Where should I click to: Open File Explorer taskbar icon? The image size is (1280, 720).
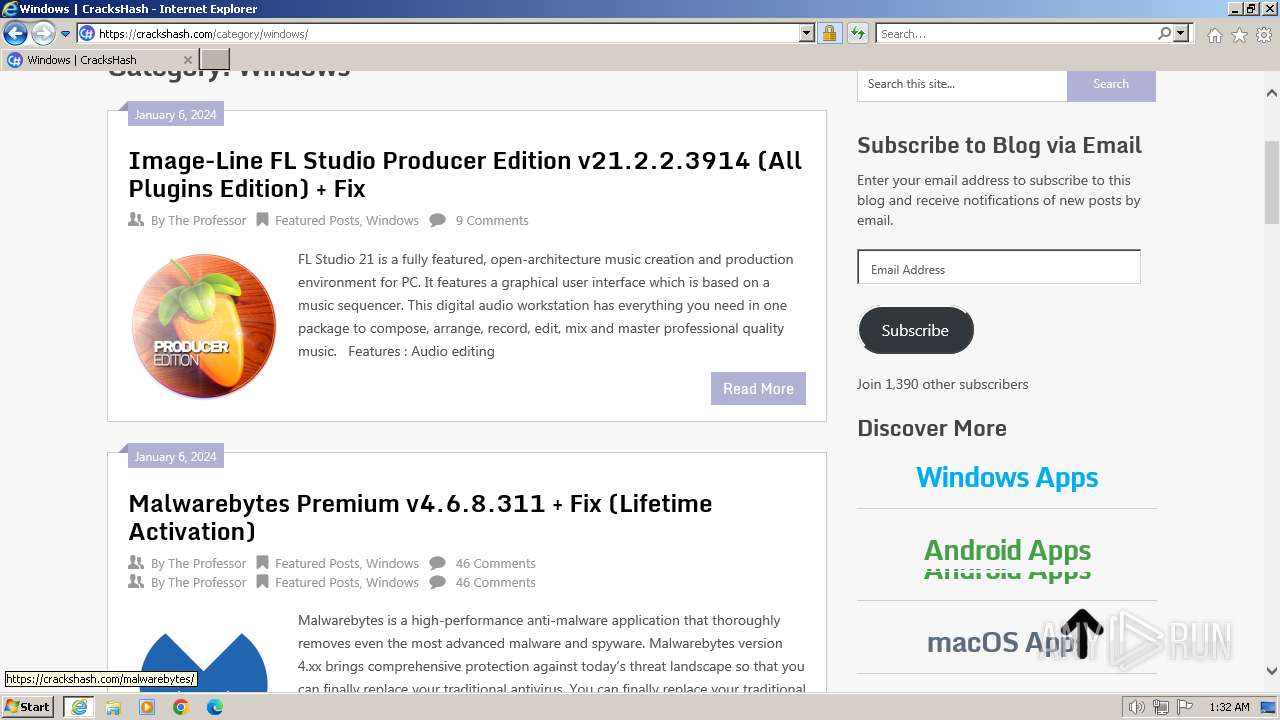[113, 707]
